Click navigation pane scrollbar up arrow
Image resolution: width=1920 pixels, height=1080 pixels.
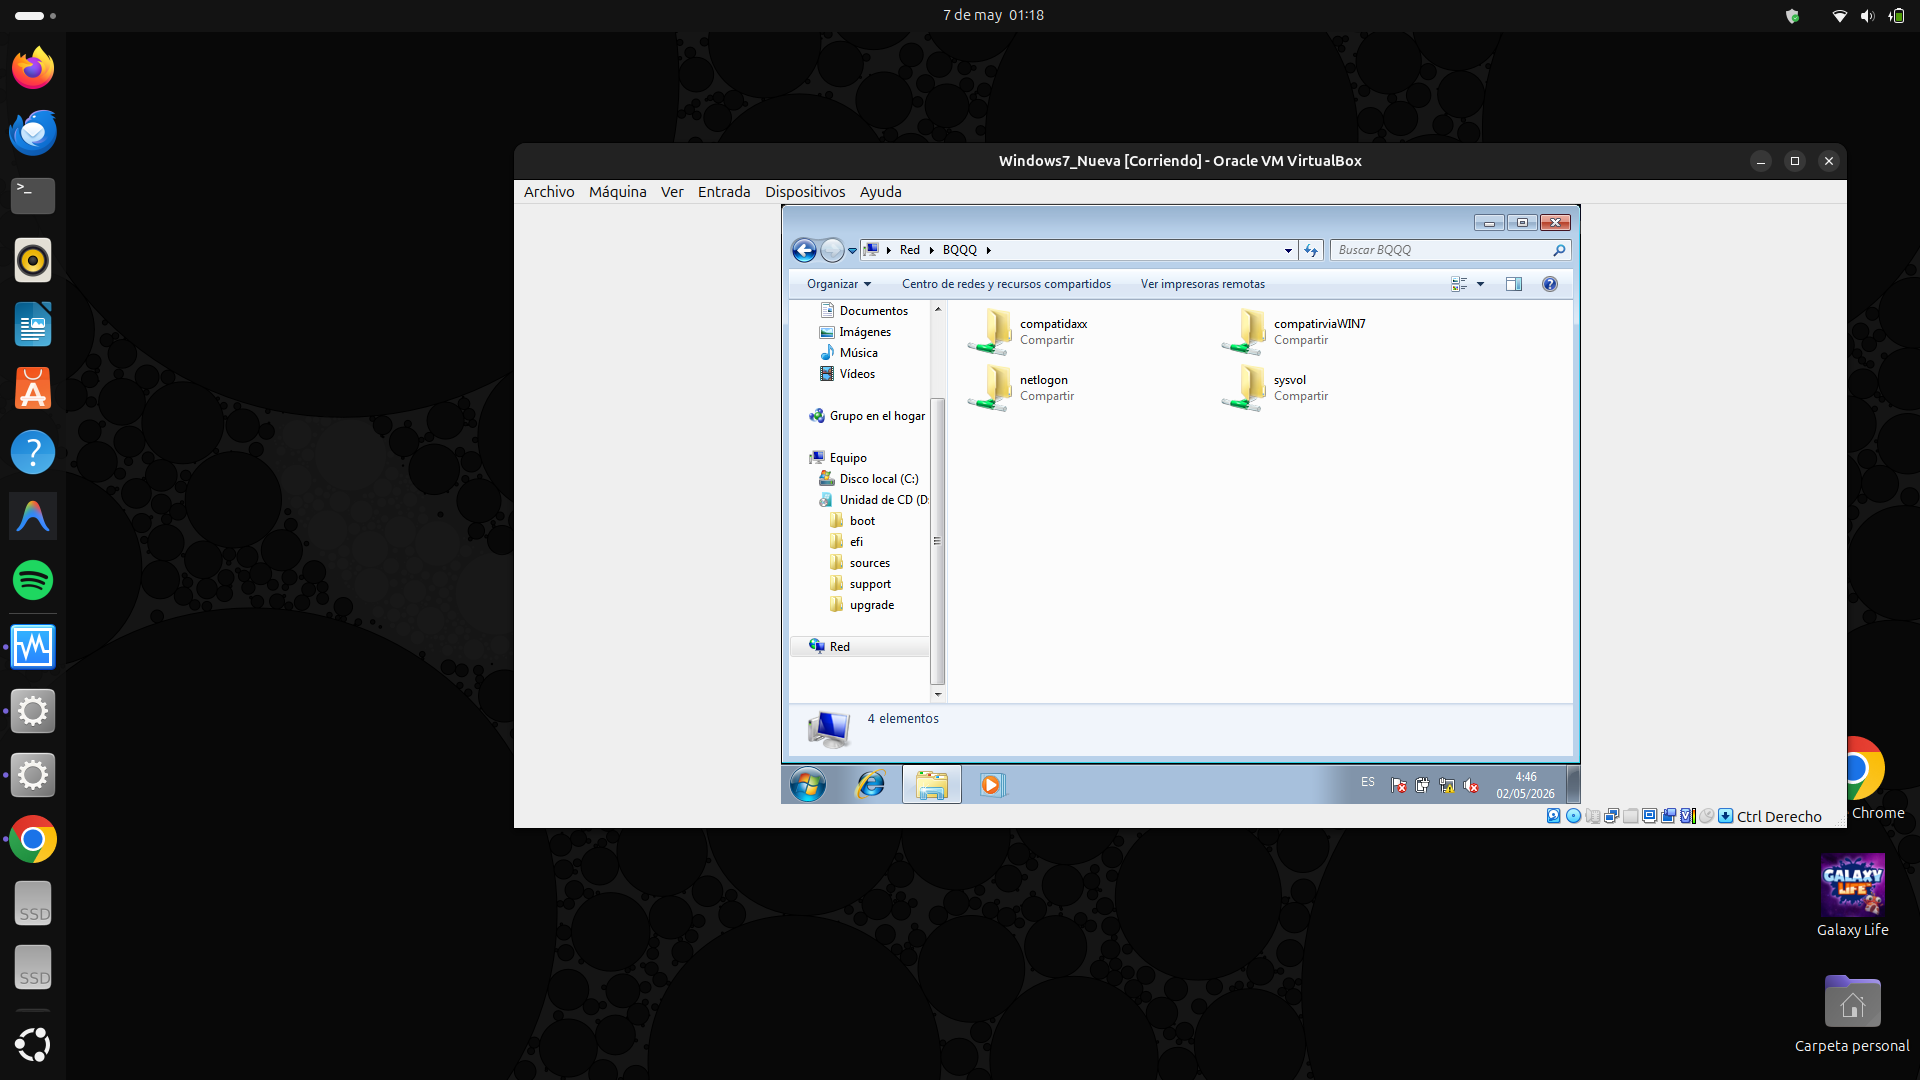point(938,309)
